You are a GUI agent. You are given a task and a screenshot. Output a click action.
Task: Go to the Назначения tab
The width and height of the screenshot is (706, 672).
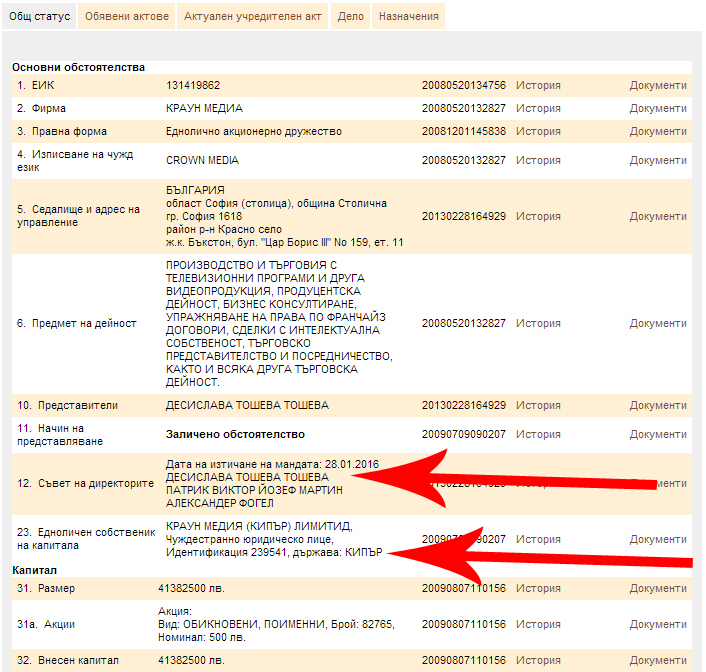pos(409,17)
